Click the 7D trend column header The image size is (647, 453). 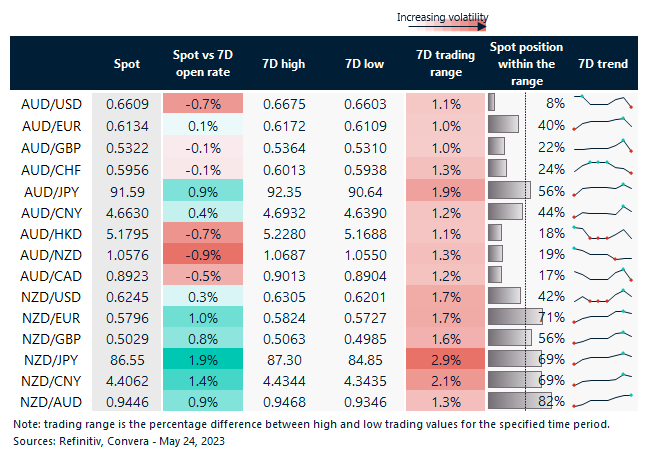[x=603, y=65]
